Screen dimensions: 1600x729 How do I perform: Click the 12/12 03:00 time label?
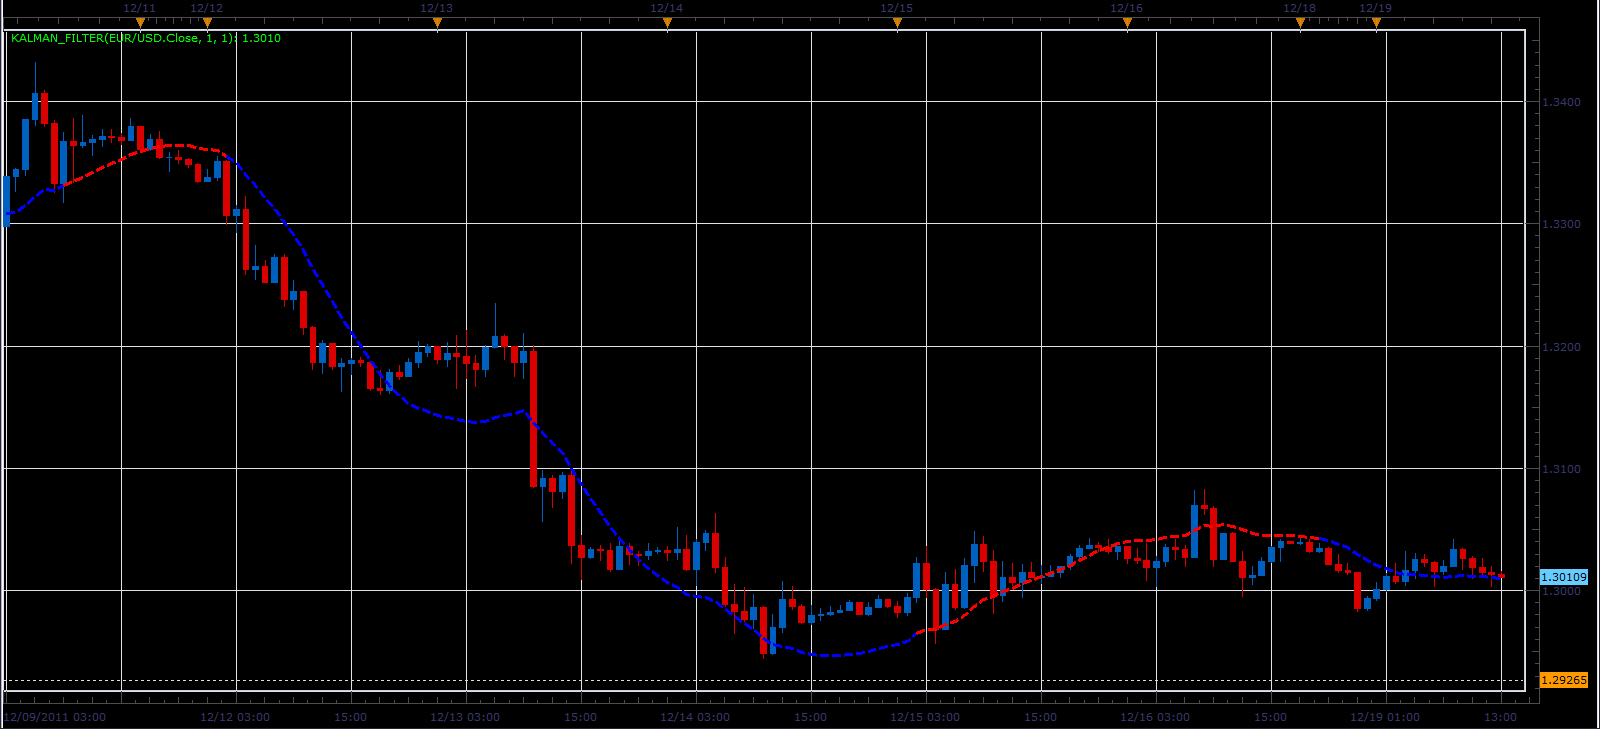(235, 717)
